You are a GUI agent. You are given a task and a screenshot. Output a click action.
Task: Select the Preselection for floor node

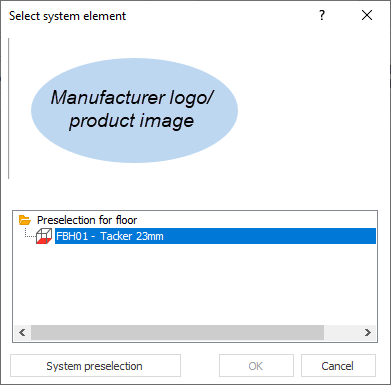tap(87, 220)
